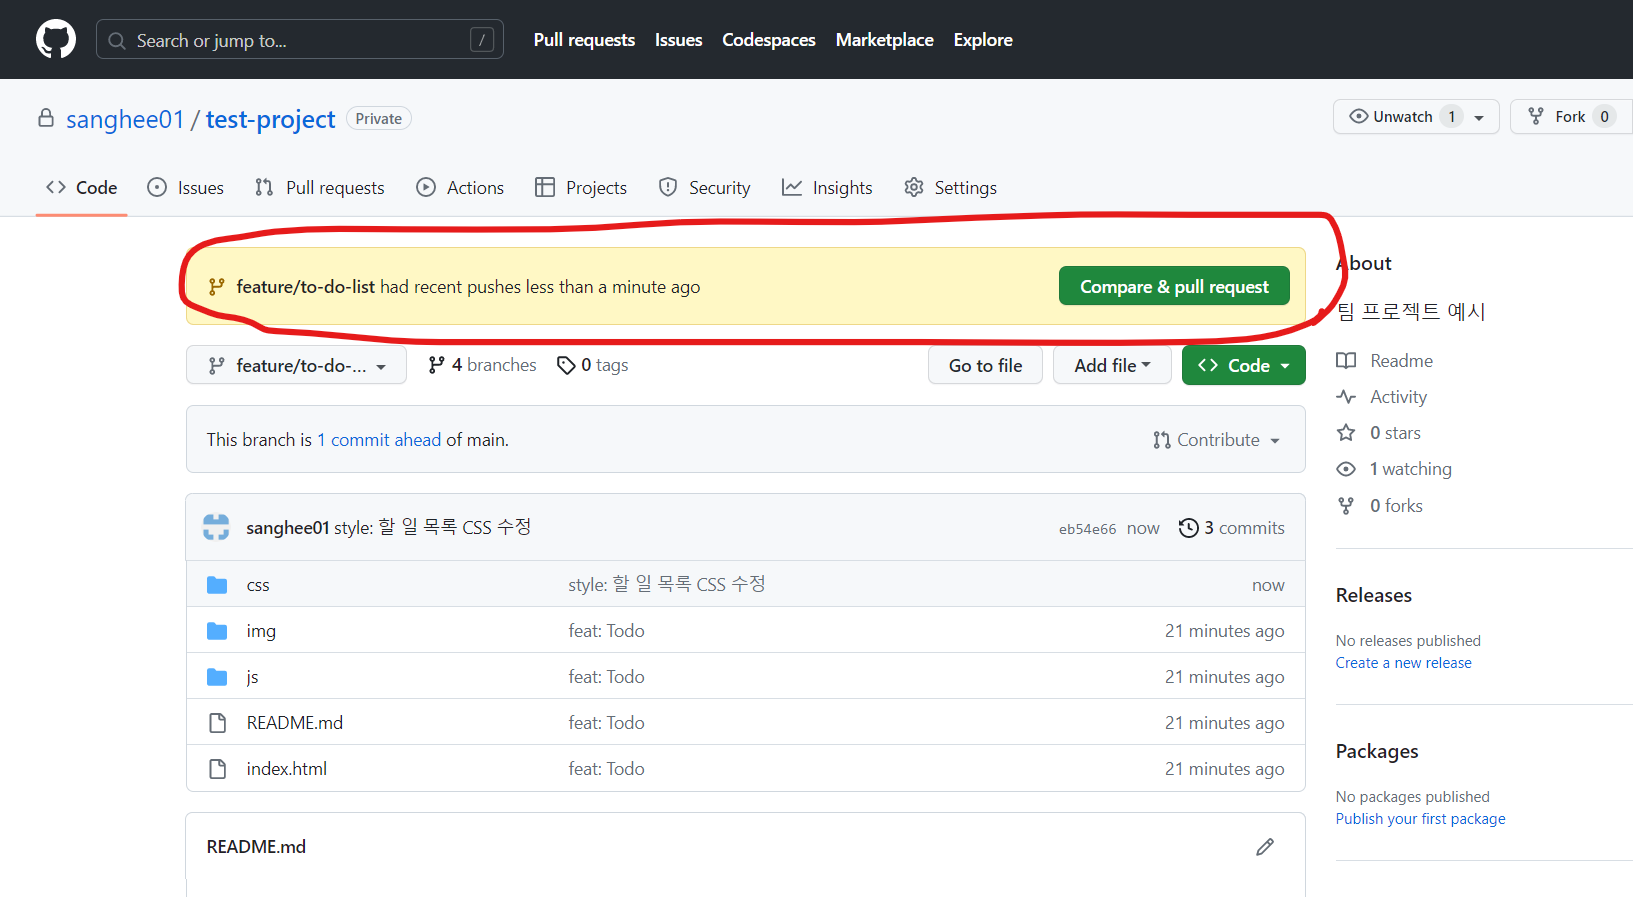Click the book icon next to Readme
The image size is (1633, 897).
(1347, 361)
